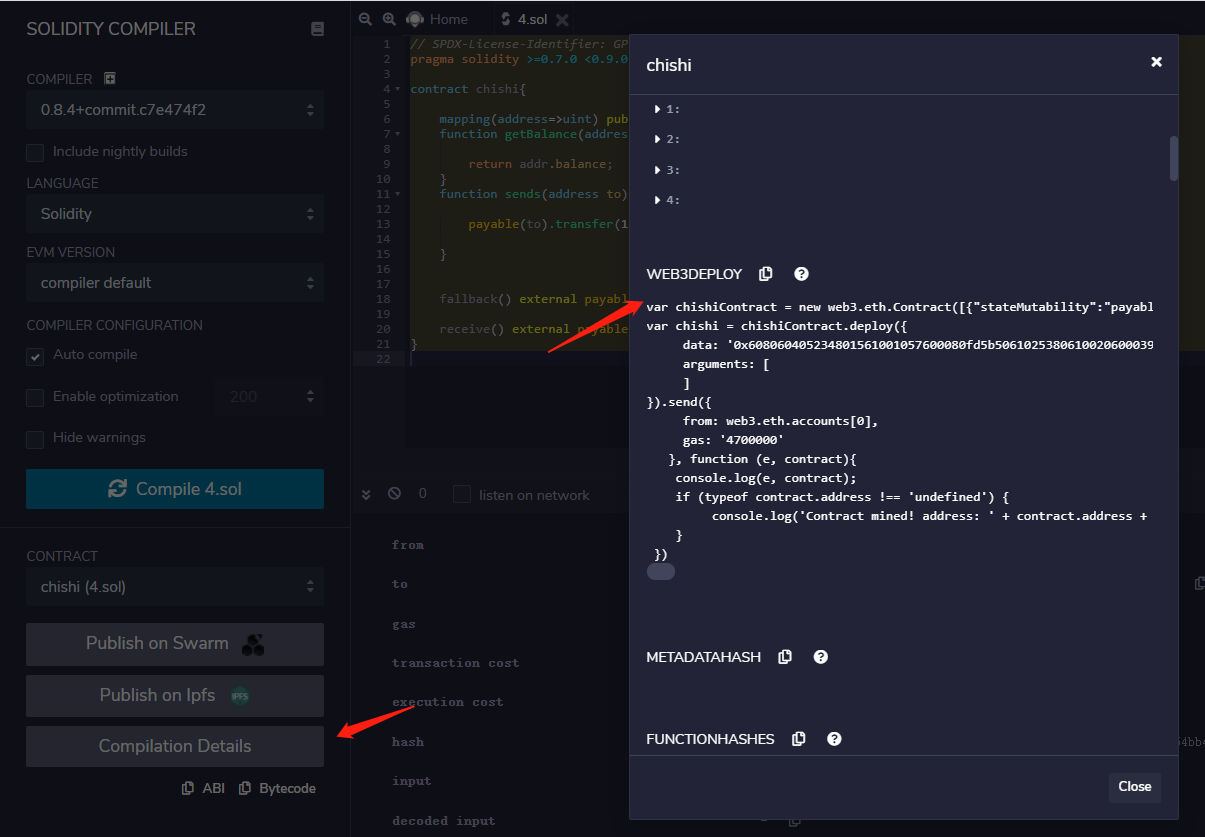The image size is (1205, 837).
Task: Click the Compile 4.sol button
Action: pos(175,489)
